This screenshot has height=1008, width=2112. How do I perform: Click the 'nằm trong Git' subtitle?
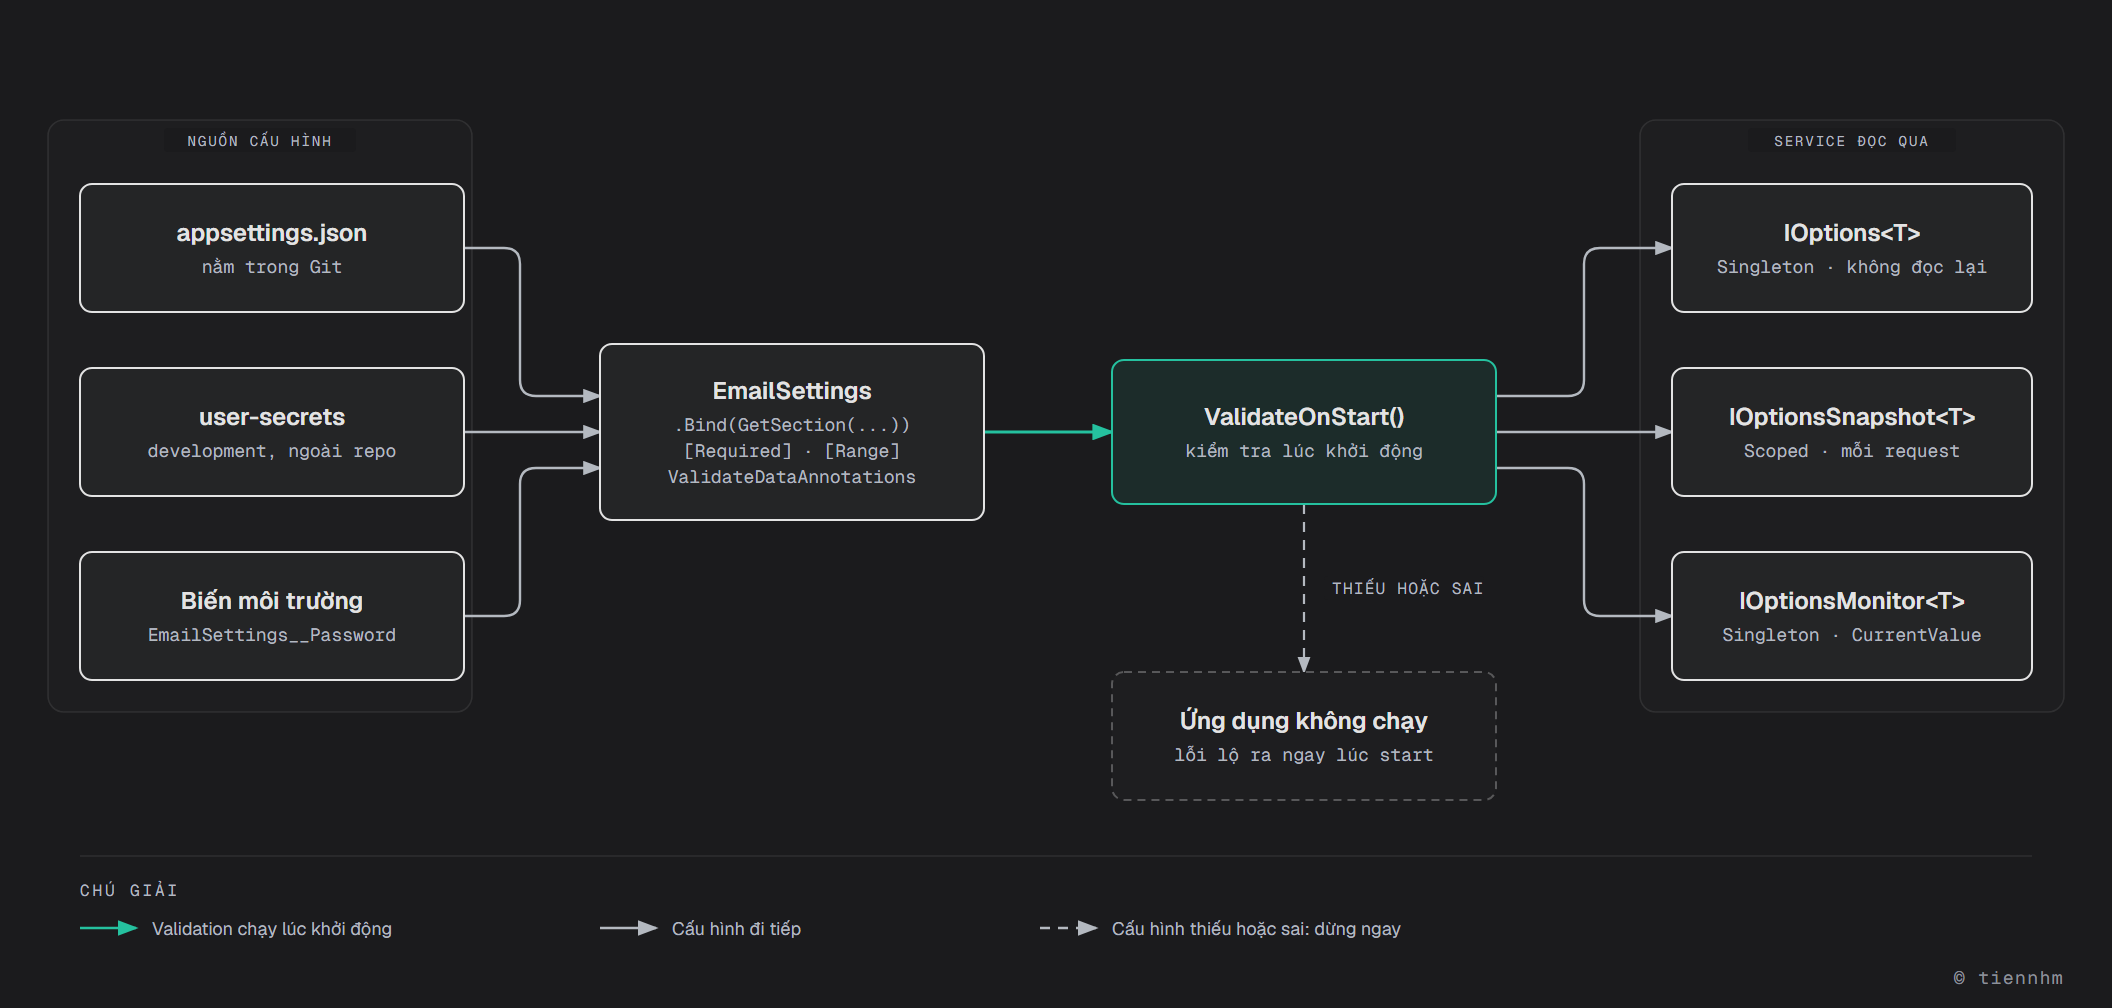272,267
